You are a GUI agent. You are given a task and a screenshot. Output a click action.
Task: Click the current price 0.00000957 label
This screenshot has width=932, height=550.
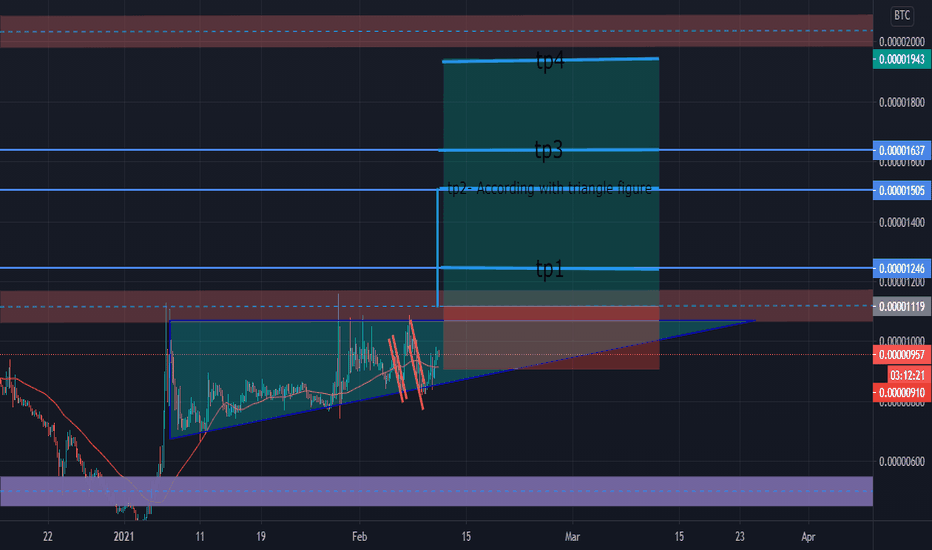(902, 354)
